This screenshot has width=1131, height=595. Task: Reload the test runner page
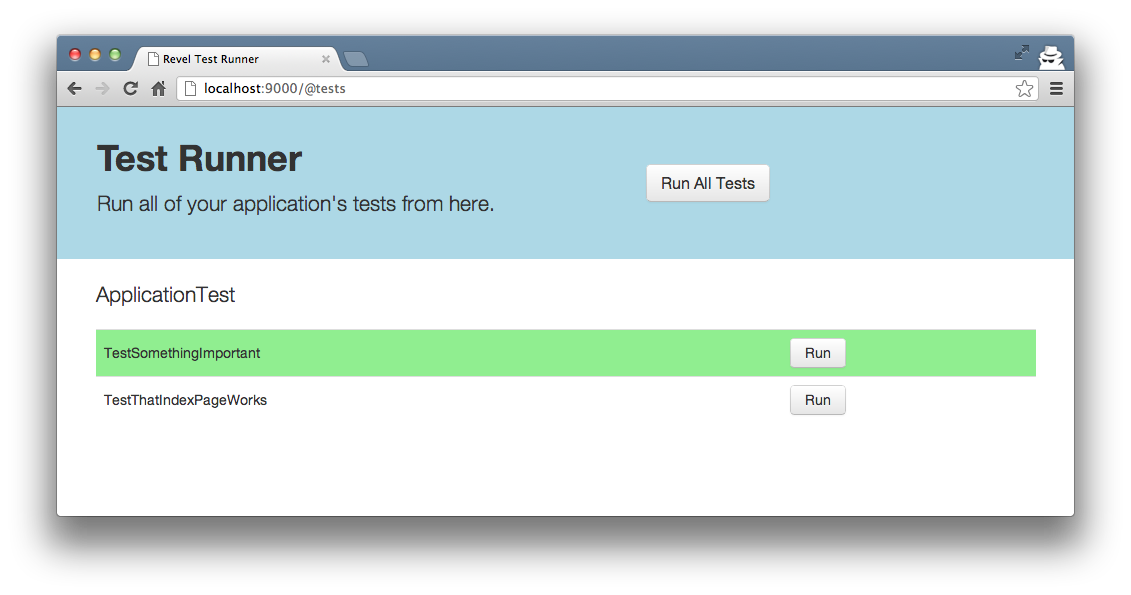(130, 89)
